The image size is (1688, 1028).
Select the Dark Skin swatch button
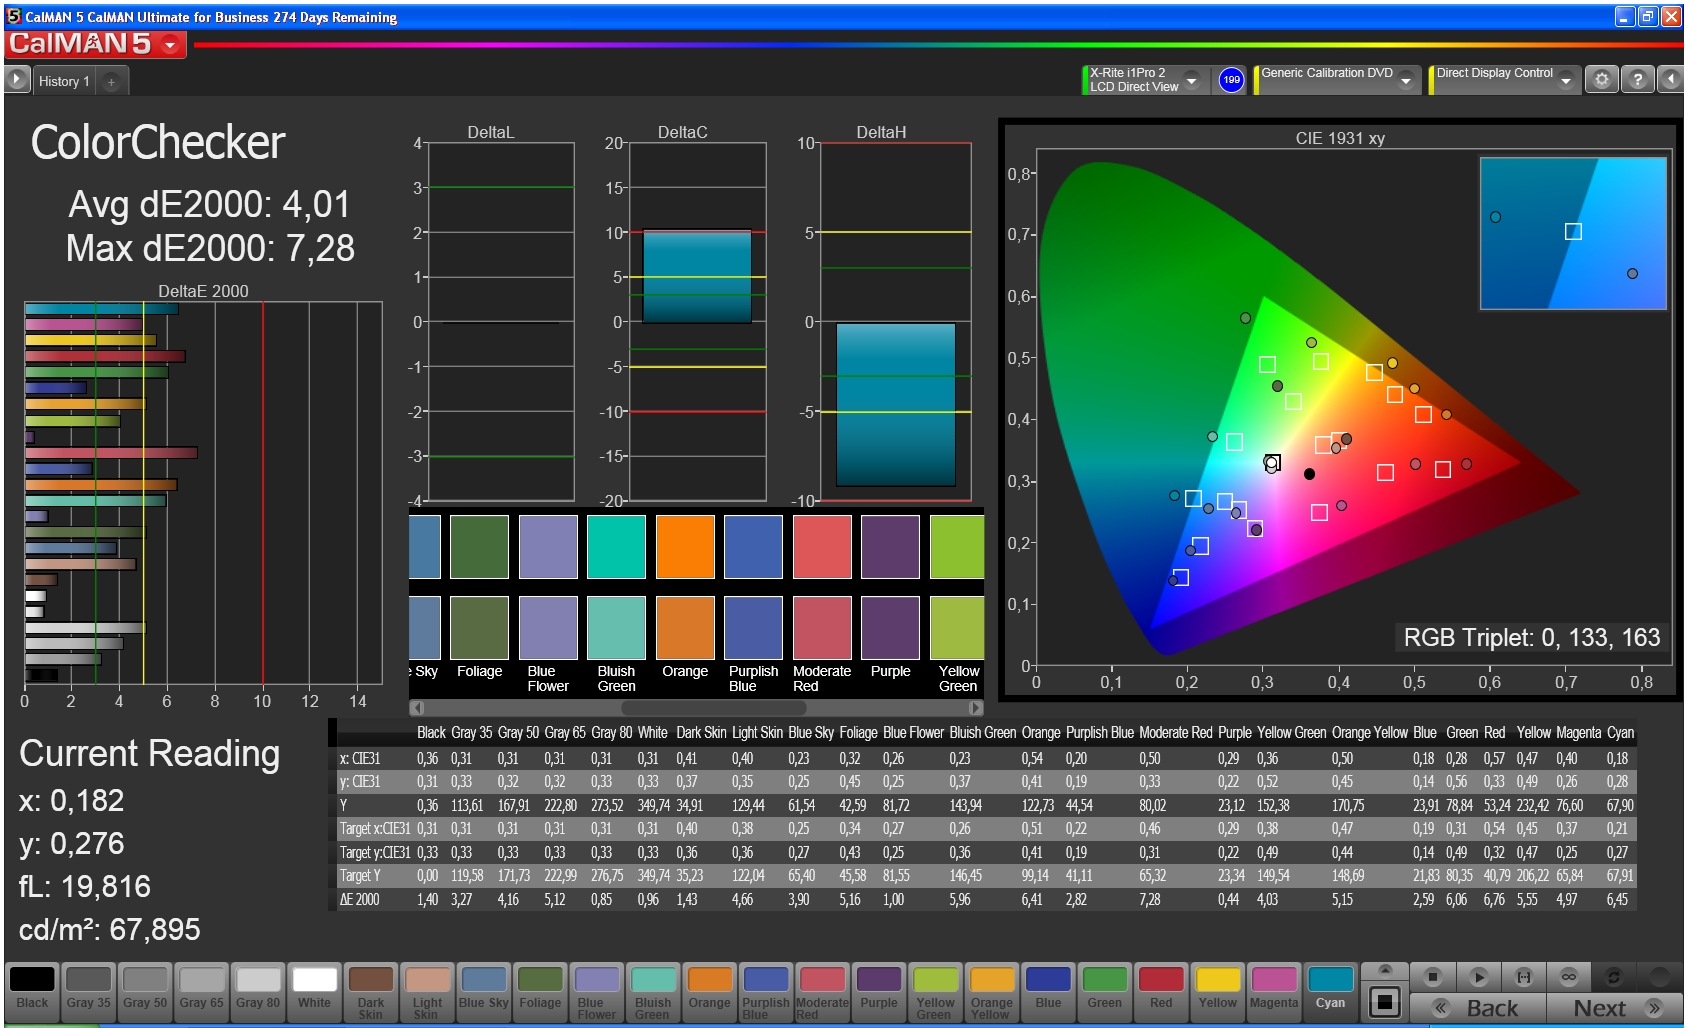[371, 991]
